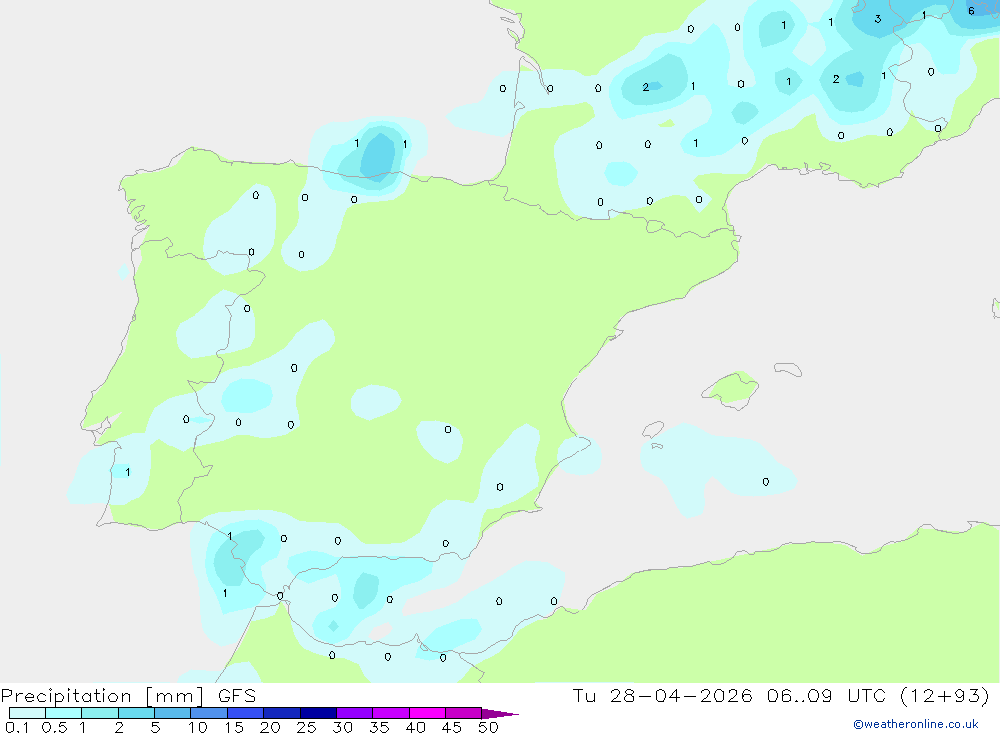Click the '45' legend scale label
The width and height of the screenshot is (1000, 733).
tap(452, 727)
